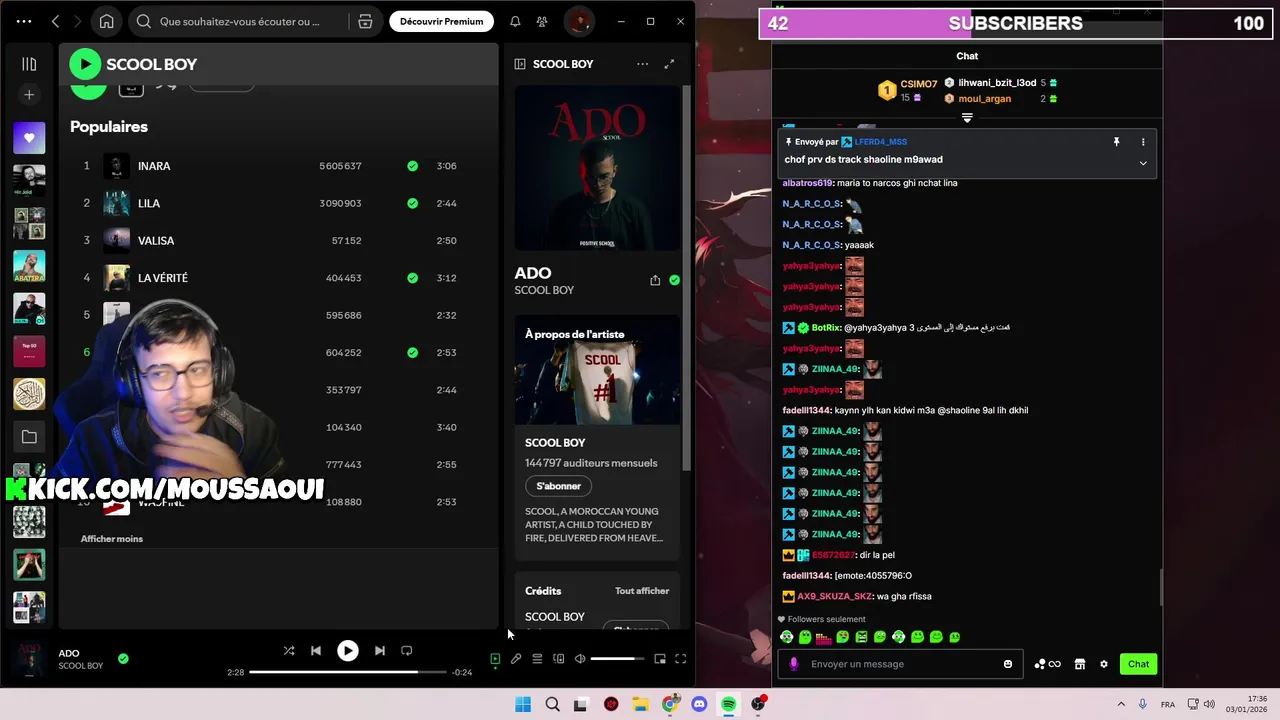Toggle ADO saved status in panel
The image size is (1280, 720).
[674, 281]
